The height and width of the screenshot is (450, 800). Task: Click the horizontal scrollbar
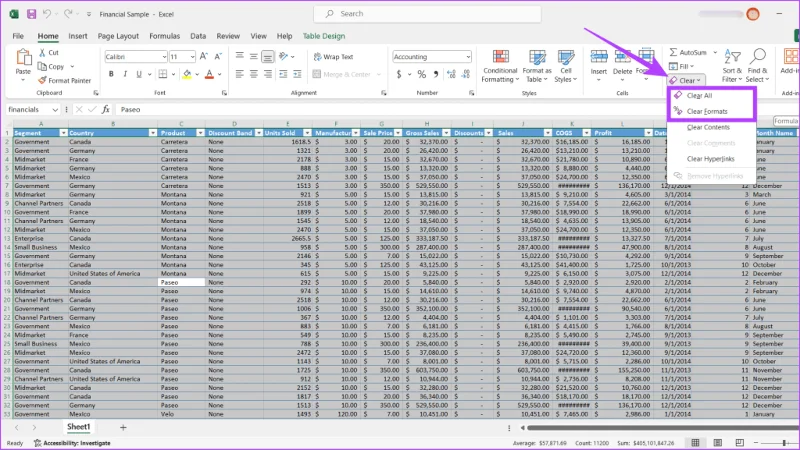click(663, 428)
